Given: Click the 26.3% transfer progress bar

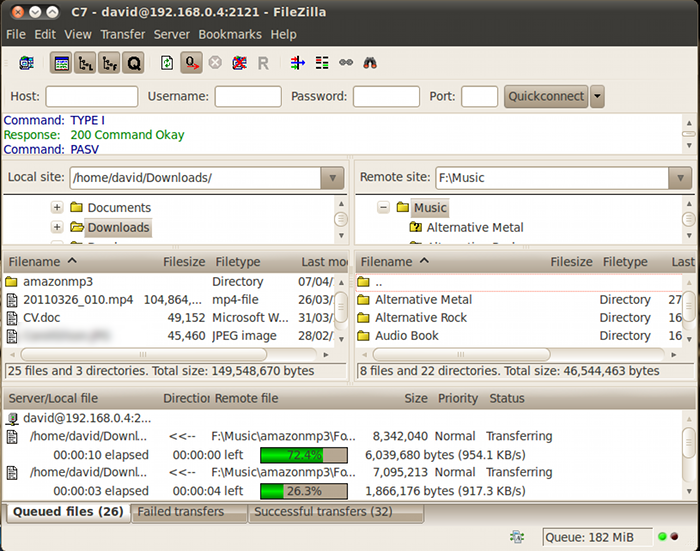Looking at the screenshot, I should click(x=304, y=491).
